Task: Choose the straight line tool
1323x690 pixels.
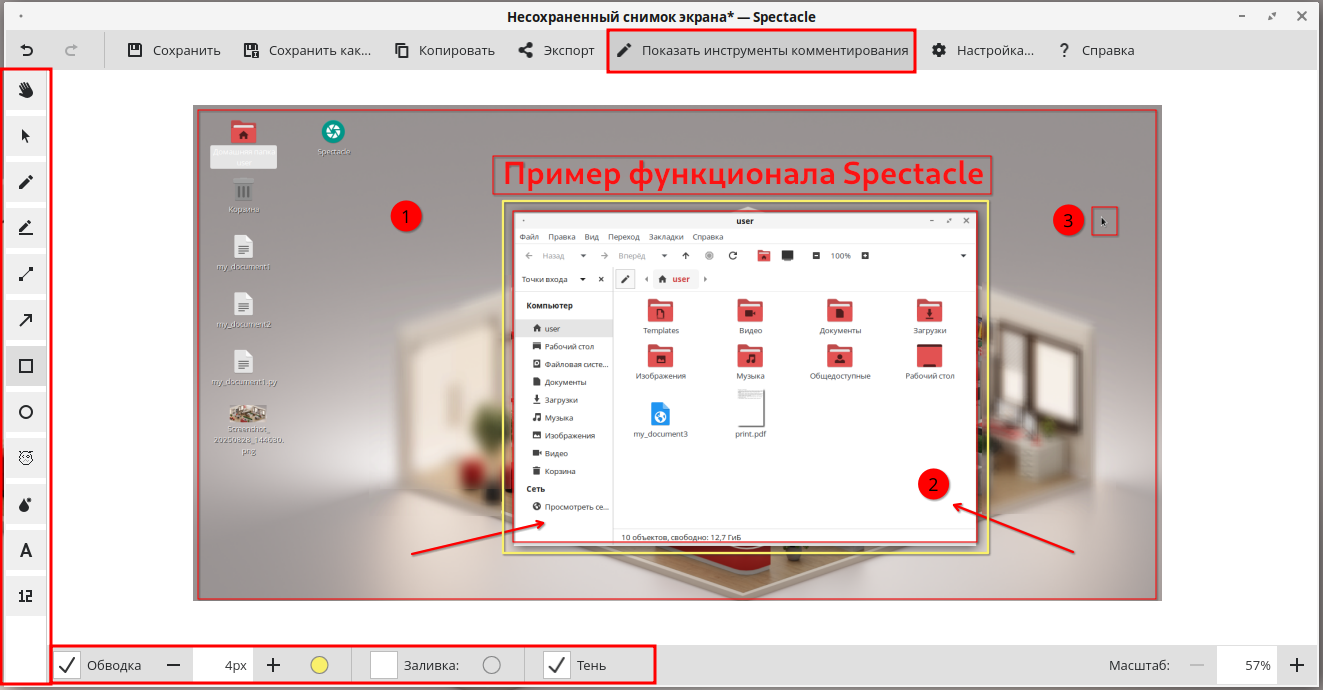Action: 26,274
